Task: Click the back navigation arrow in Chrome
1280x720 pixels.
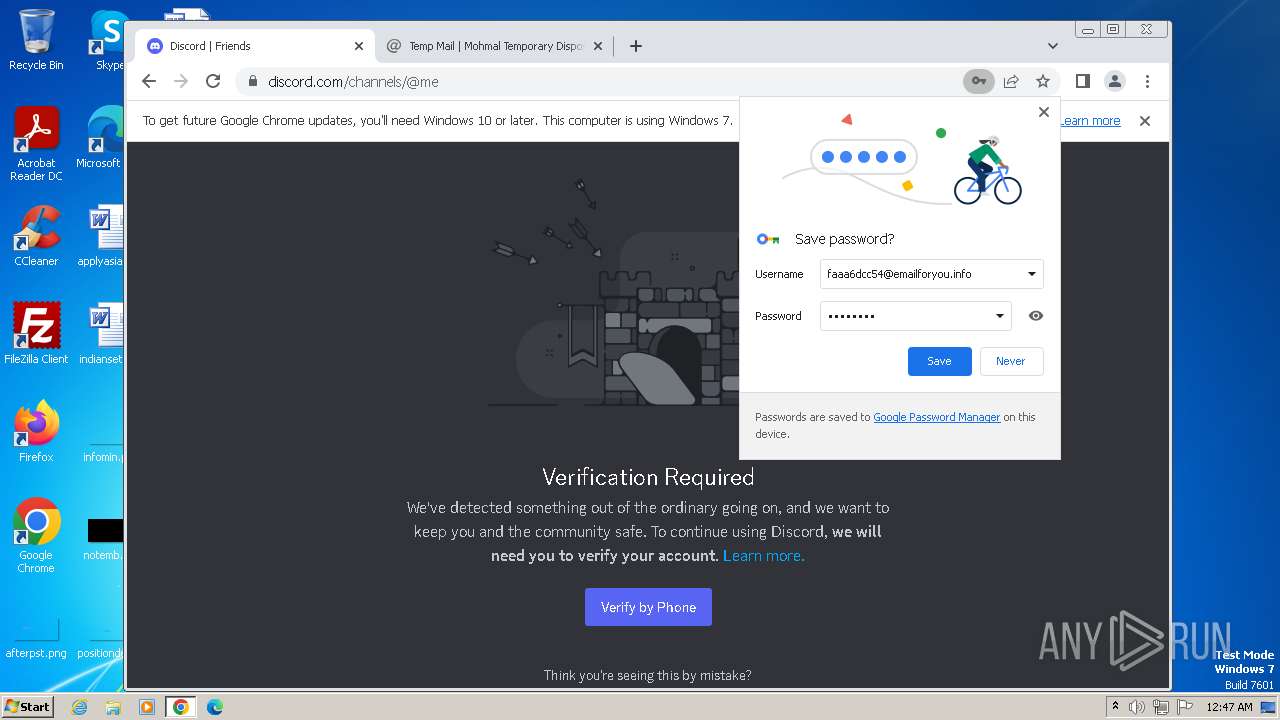Action: (x=149, y=81)
